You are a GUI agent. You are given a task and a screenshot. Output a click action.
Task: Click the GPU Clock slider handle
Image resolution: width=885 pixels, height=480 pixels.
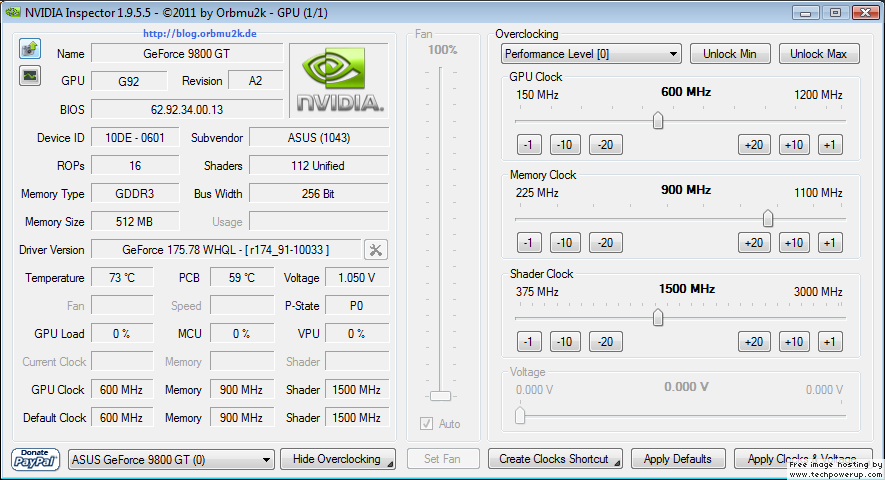pyautogui.click(x=658, y=120)
